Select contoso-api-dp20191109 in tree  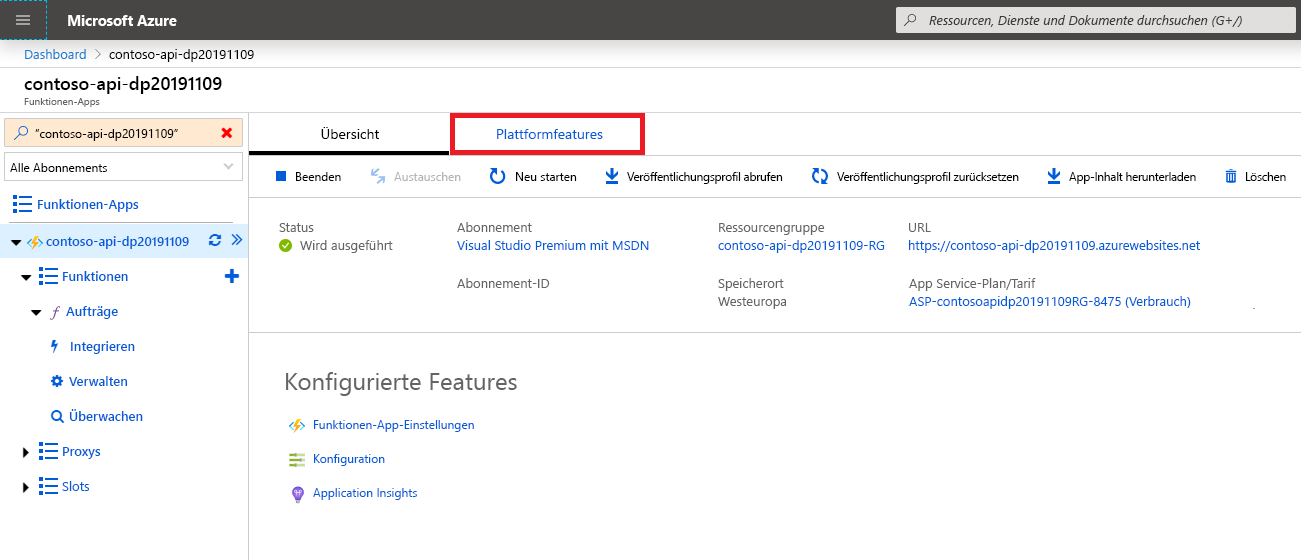[x=117, y=241]
